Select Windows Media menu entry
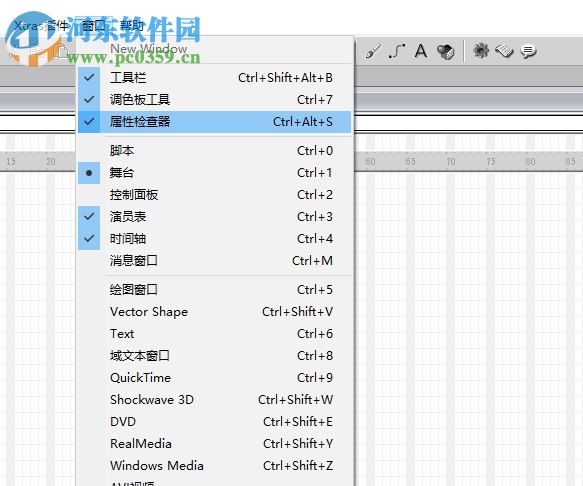Image resolution: width=583 pixels, height=486 pixels. [215, 465]
